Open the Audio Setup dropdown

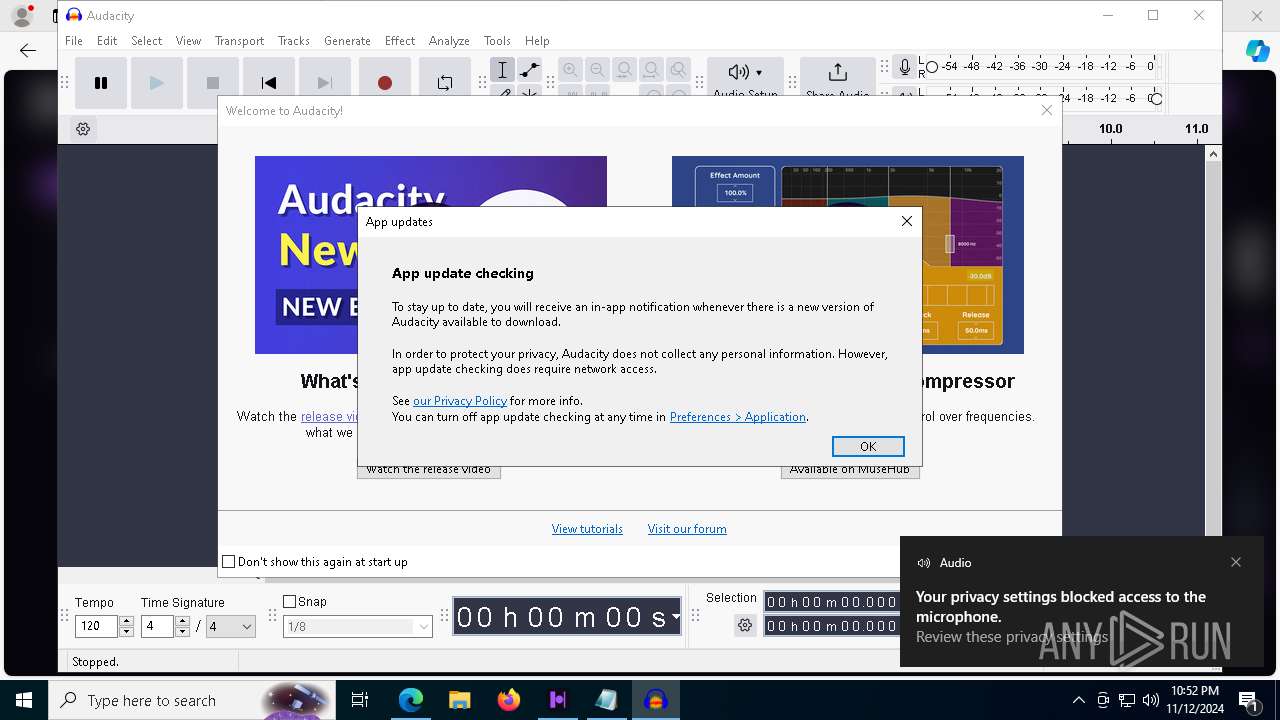746,78
